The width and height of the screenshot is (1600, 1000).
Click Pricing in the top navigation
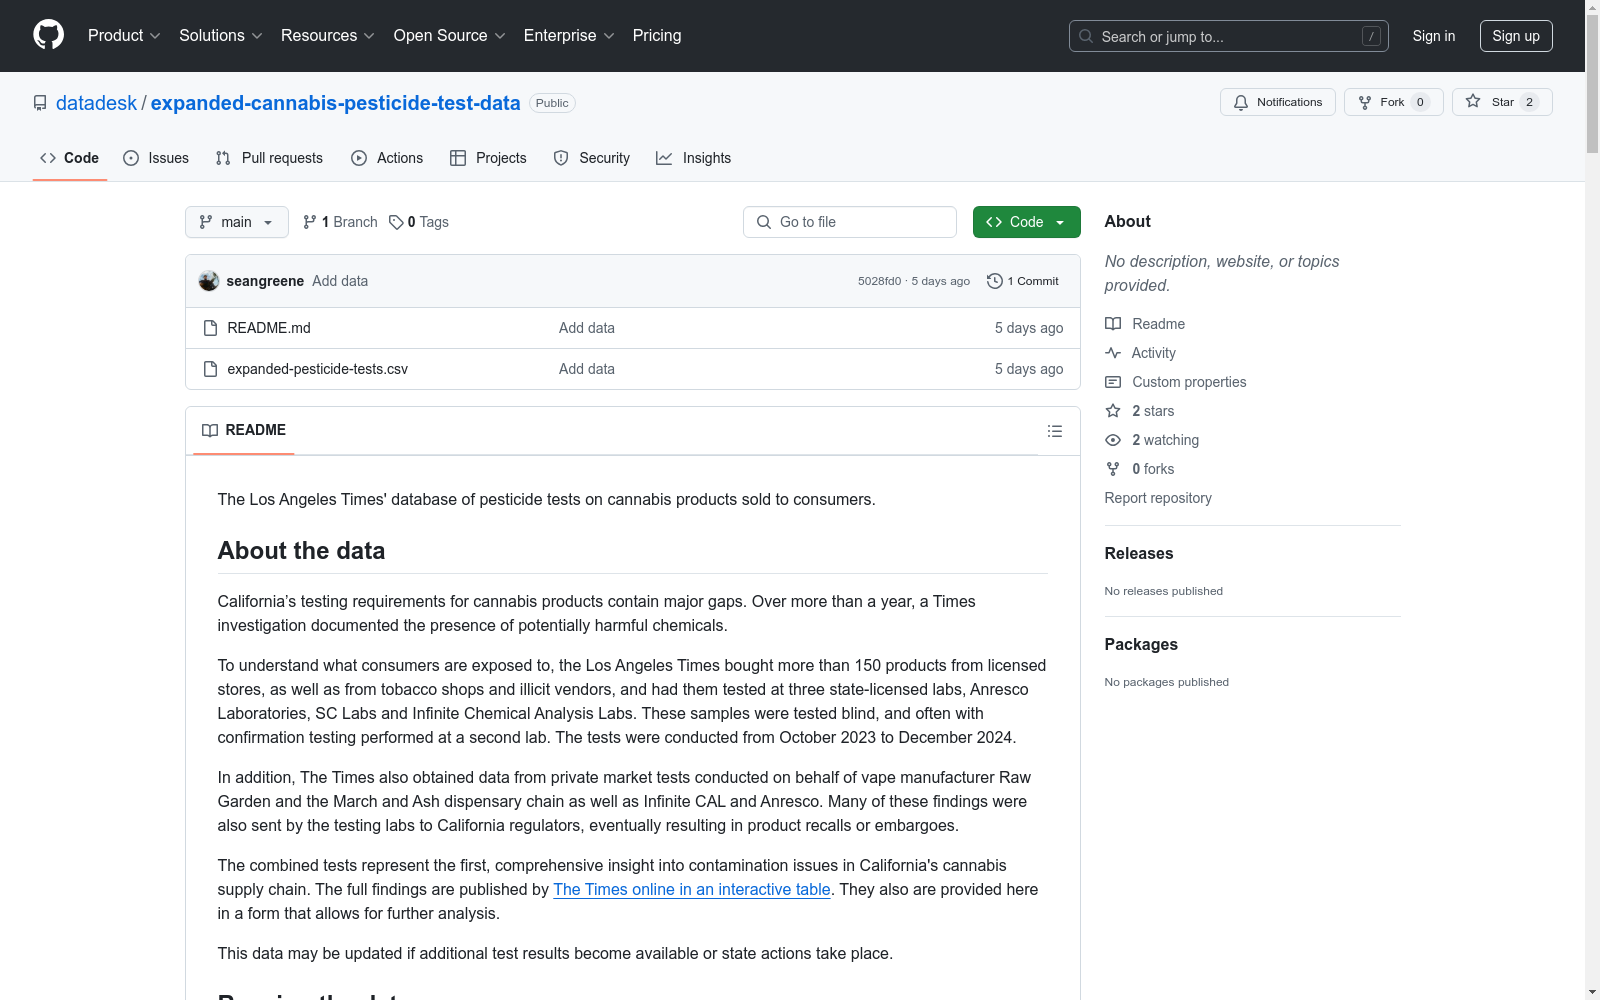[x=657, y=36]
